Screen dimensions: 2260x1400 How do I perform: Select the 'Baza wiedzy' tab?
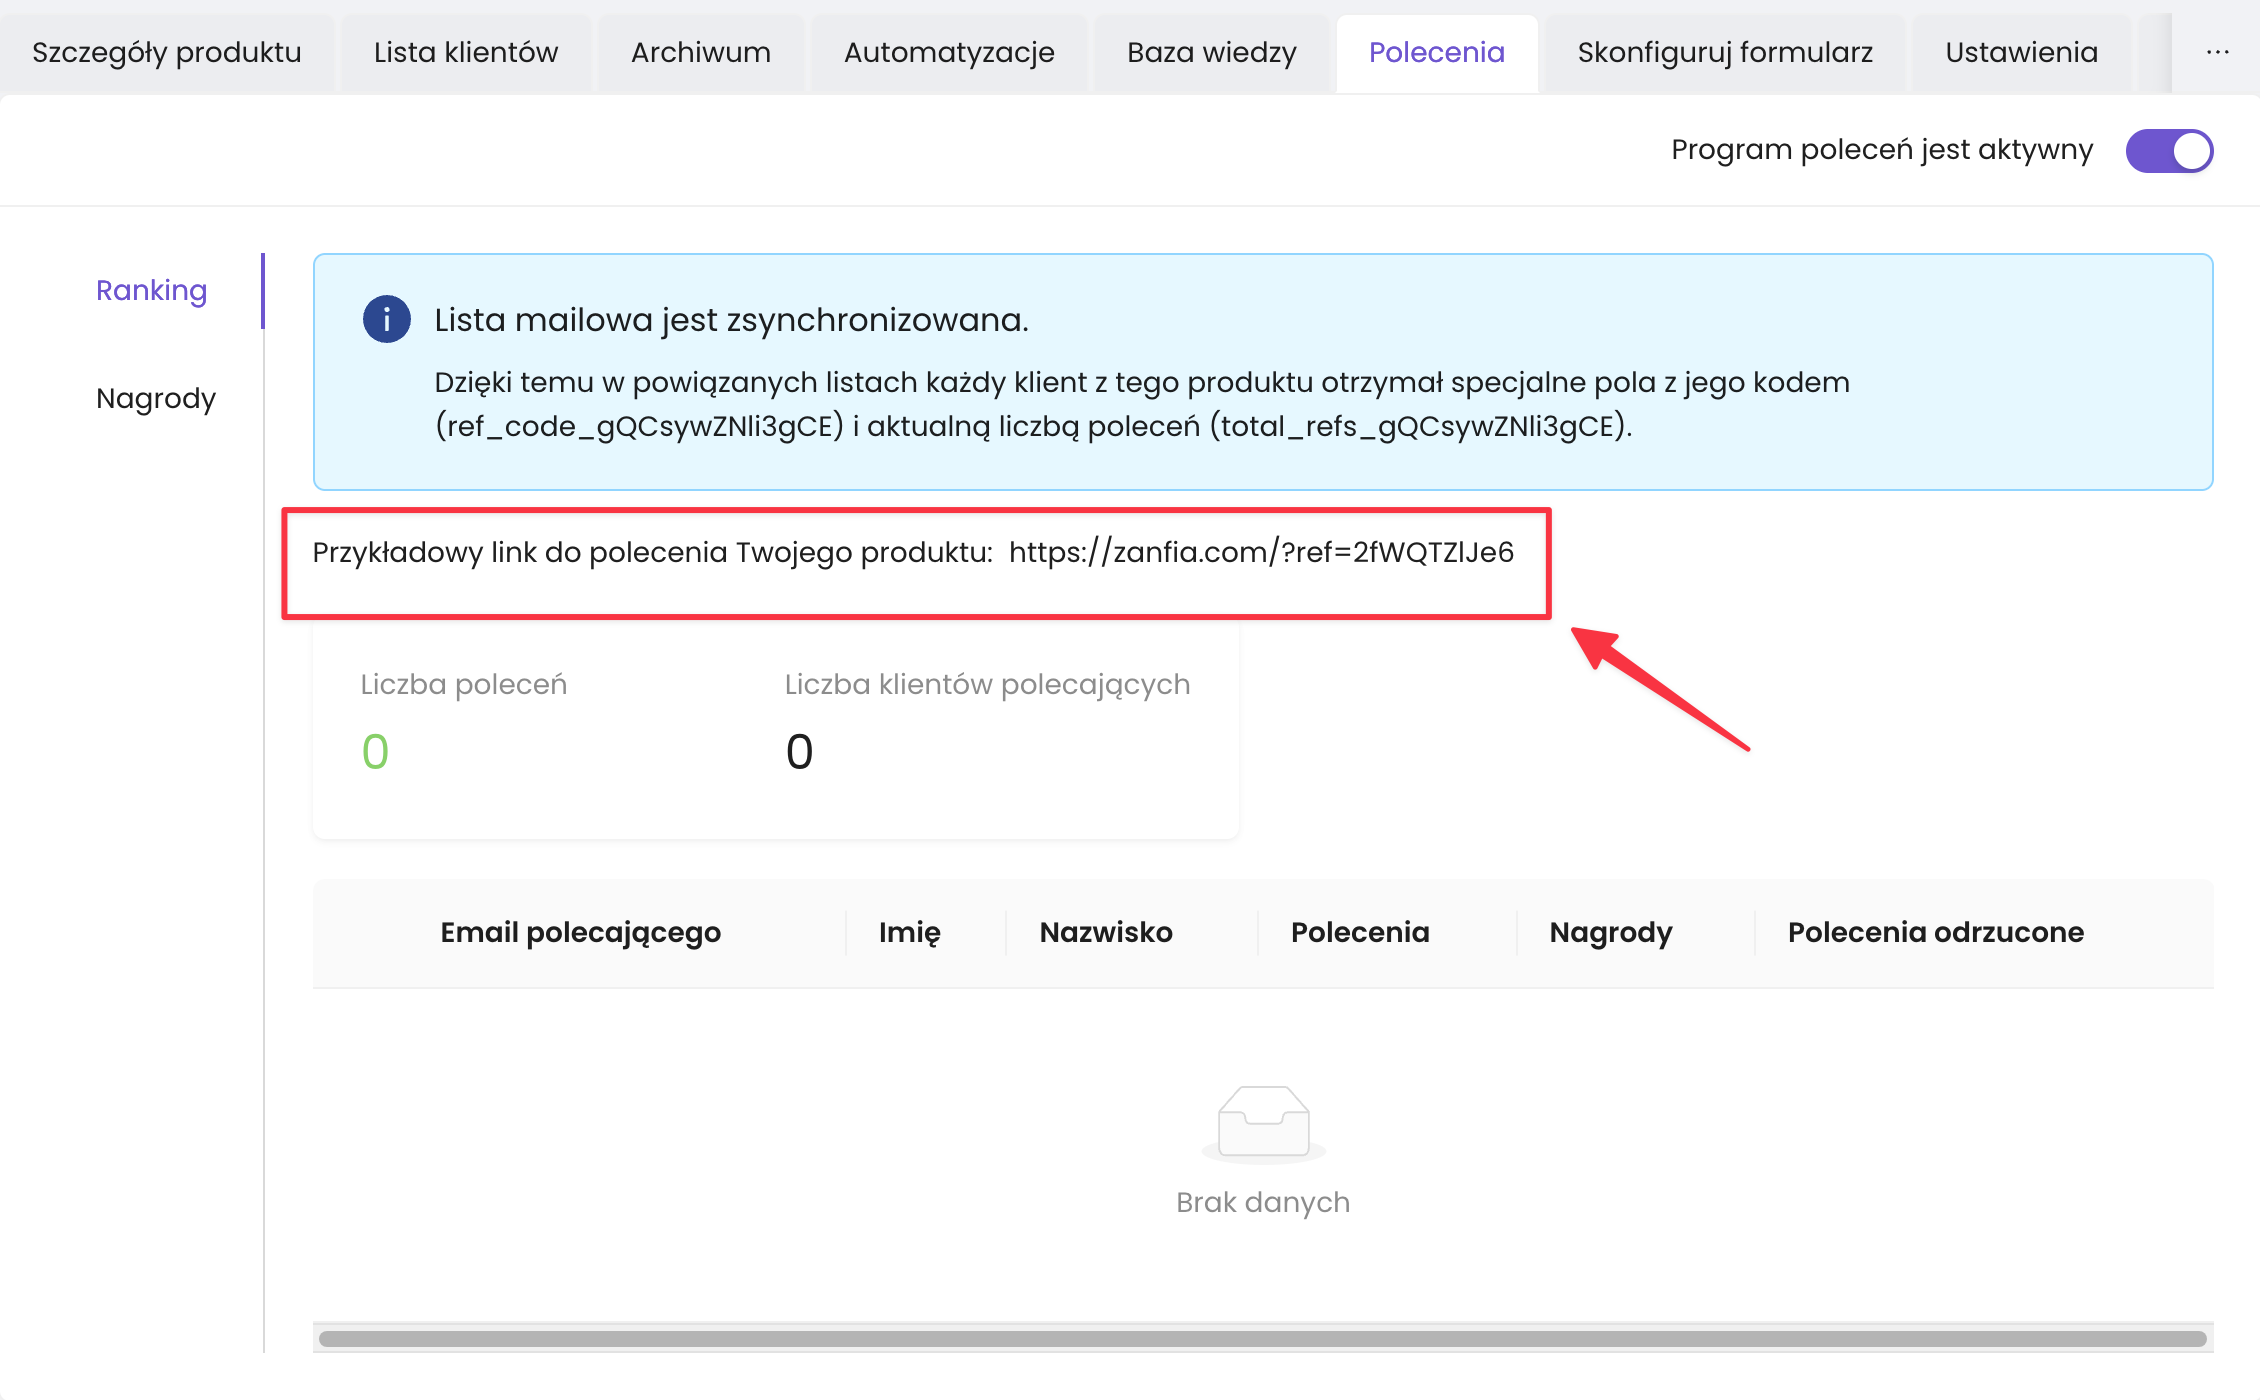click(1211, 52)
